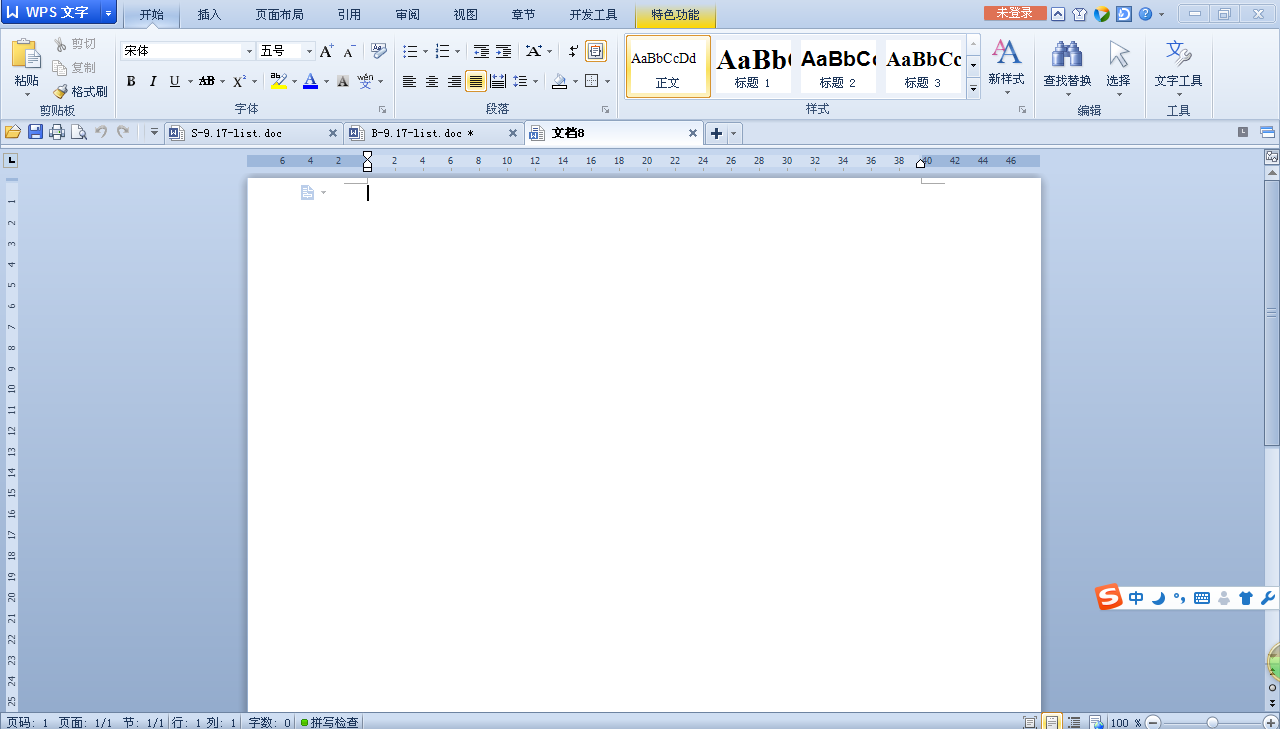Open the Font group dialog launcher
The image size is (1280, 729).
click(x=382, y=109)
